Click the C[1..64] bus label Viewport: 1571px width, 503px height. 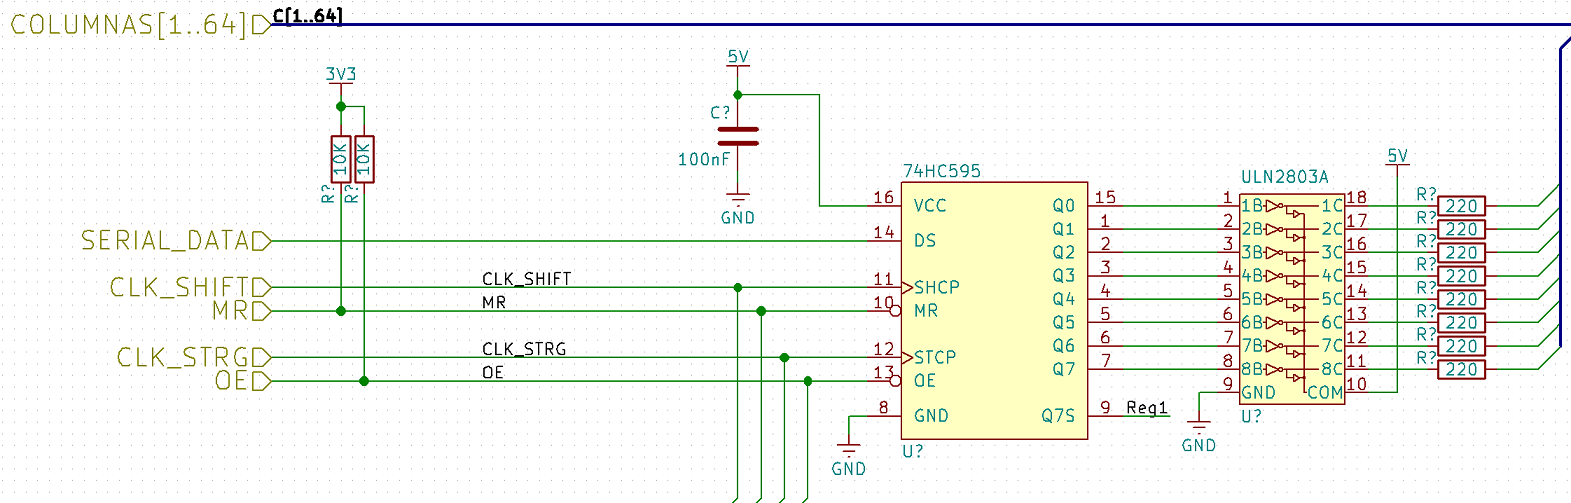[x=307, y=15]
